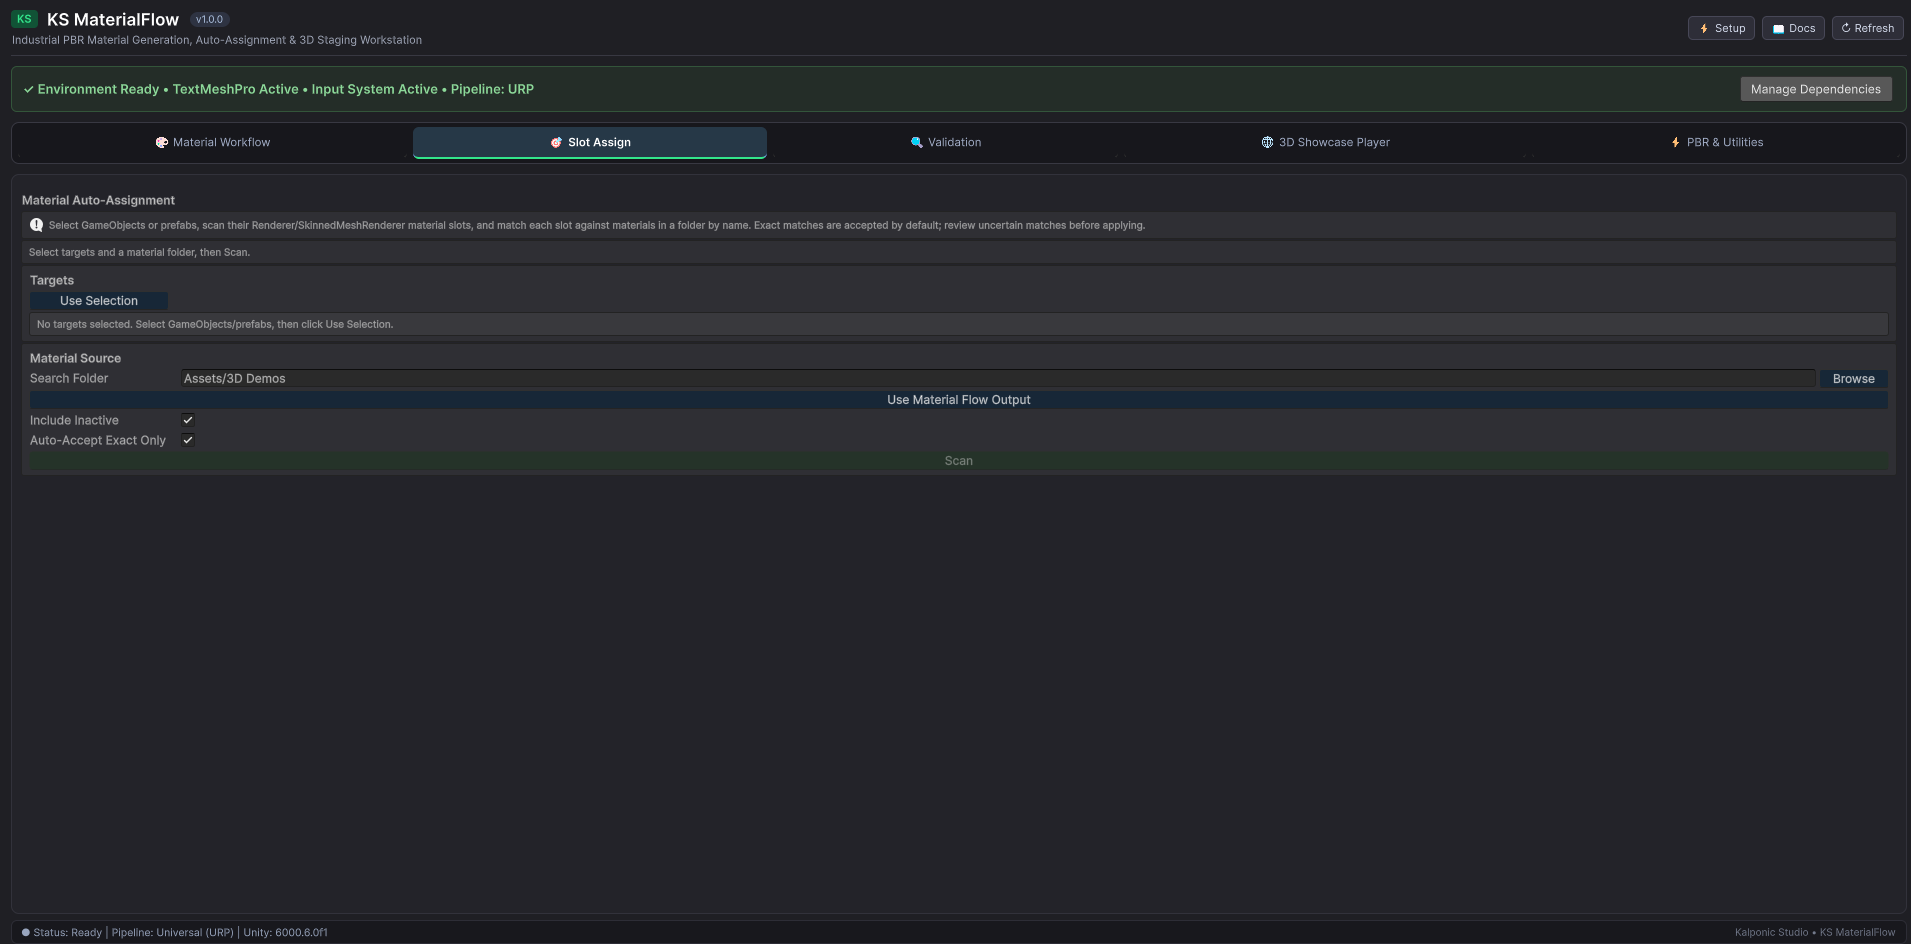Open the Setup button in header
The width and height of the screenshot is (1911, 944).
coord(1721,28)
